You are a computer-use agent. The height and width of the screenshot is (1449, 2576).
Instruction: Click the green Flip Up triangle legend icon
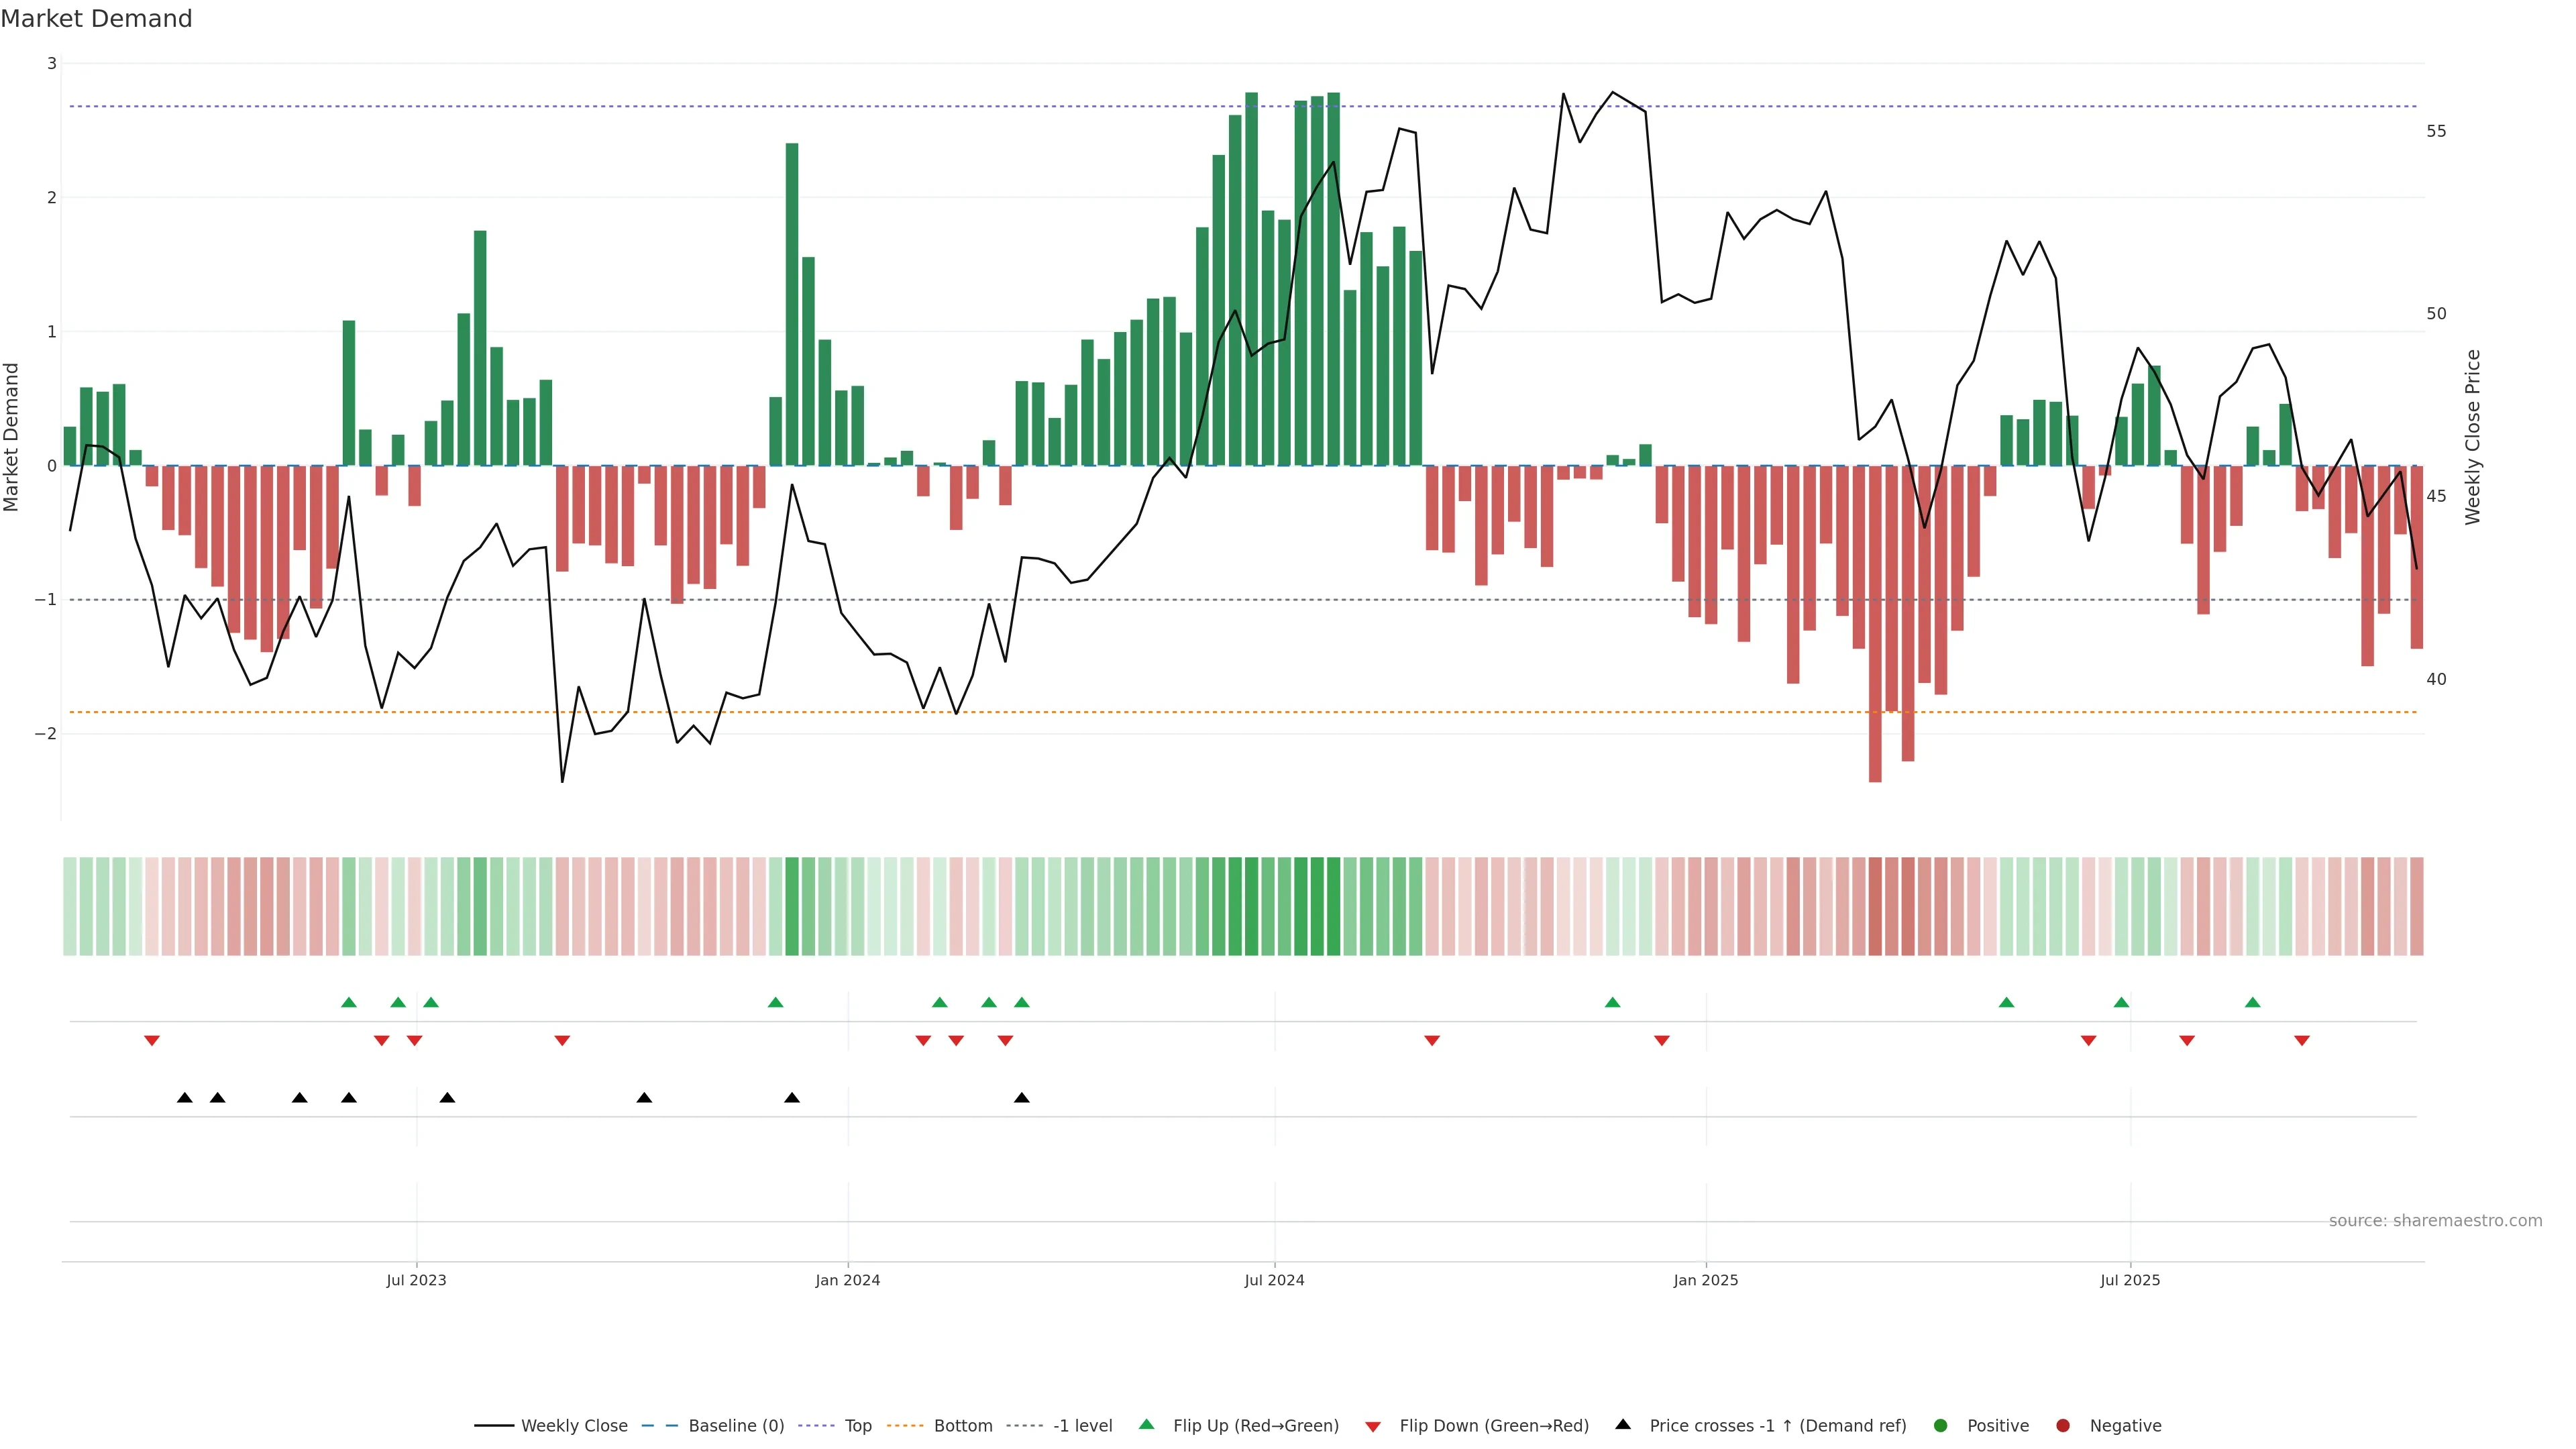(1147, 1425)
